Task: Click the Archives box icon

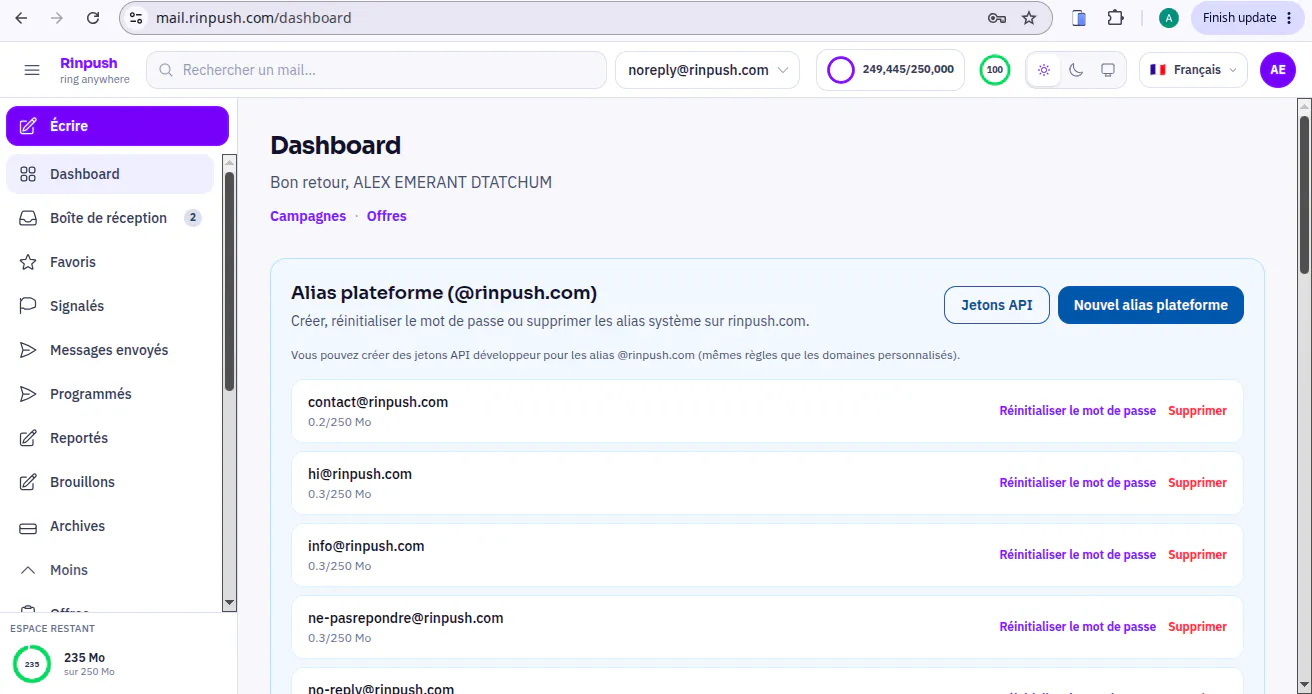Action: [x=29, y=526]
